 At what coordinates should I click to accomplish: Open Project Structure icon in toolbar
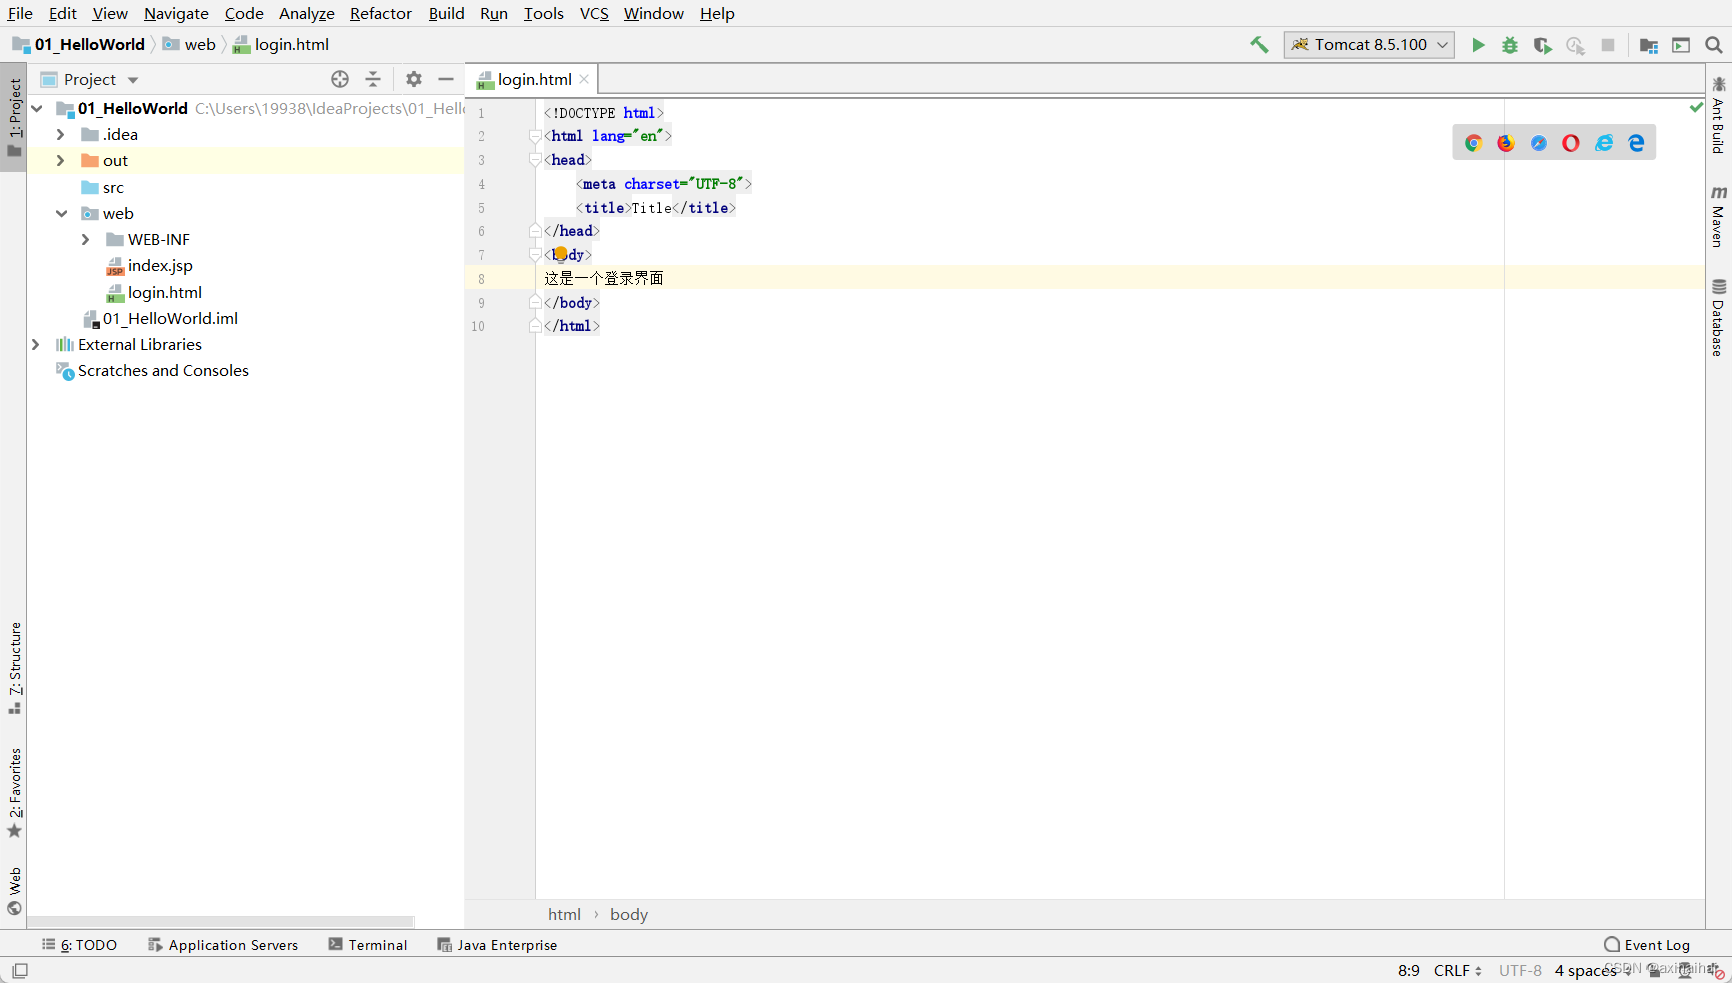tap(1649, 45)
